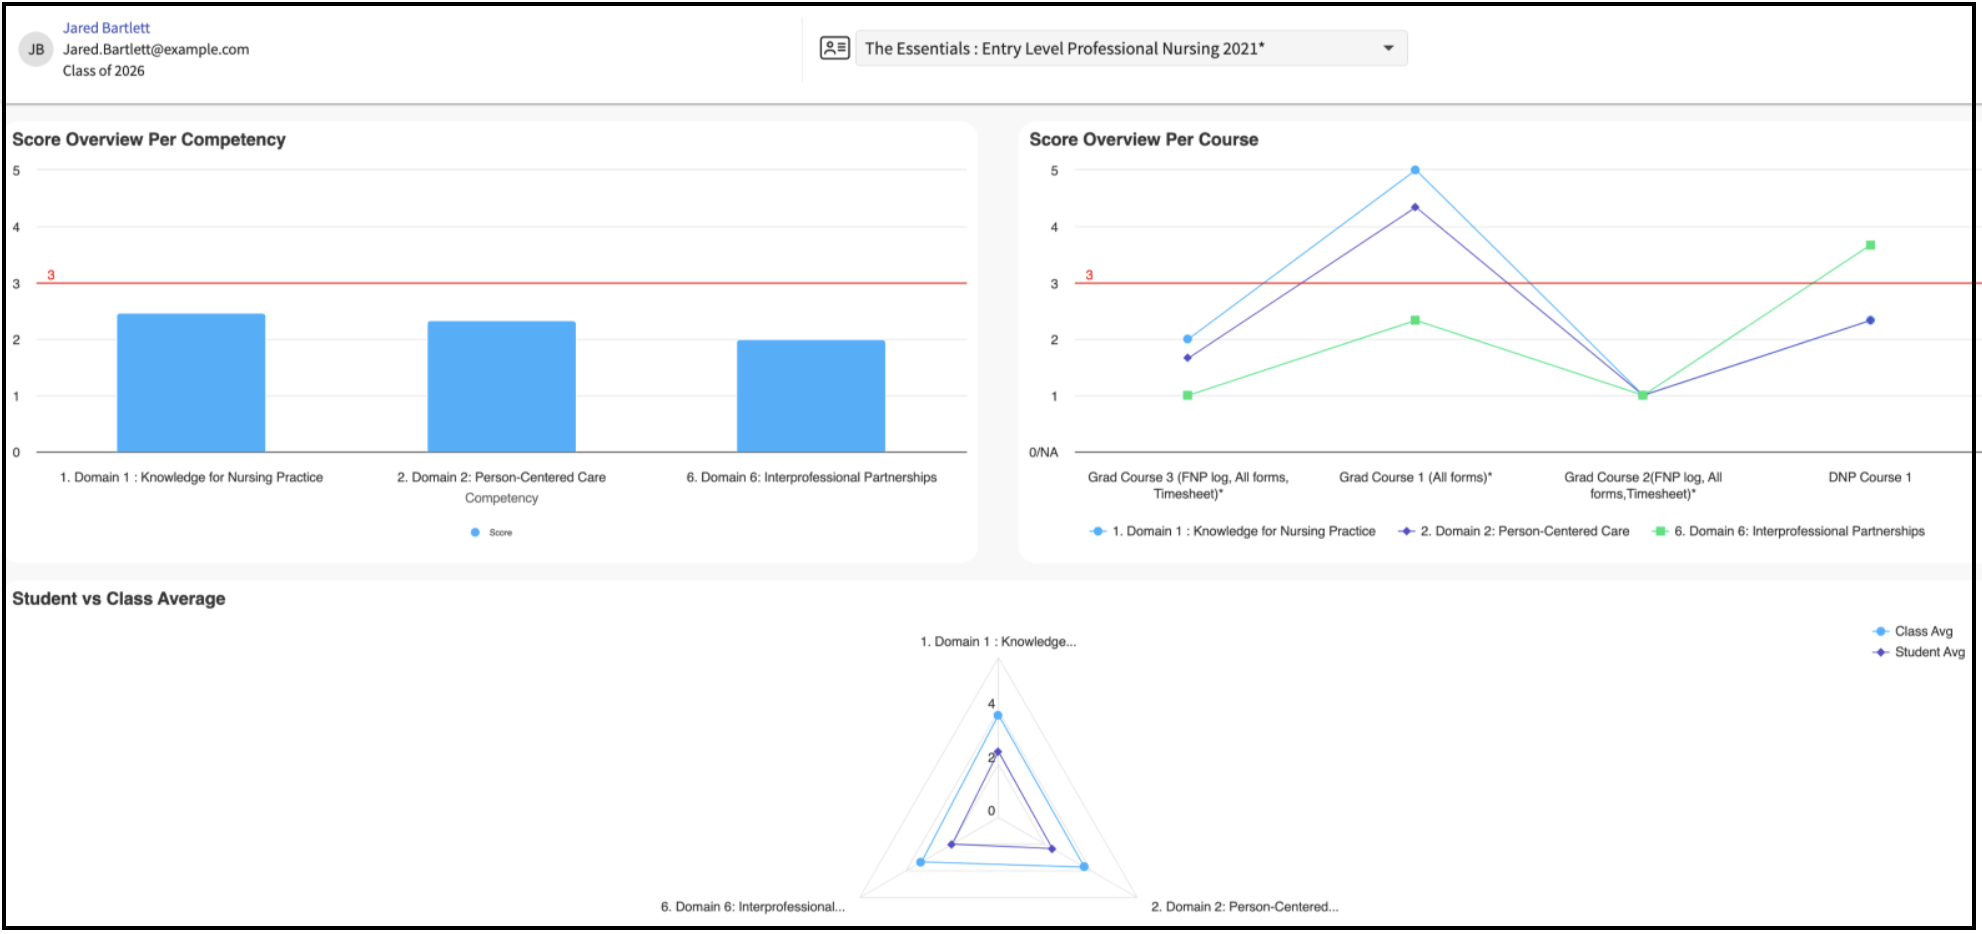Click the Domain 2 Person-Centered Care bar
The height and width of the screenshot is (934, 1982).
pos(501,387)
